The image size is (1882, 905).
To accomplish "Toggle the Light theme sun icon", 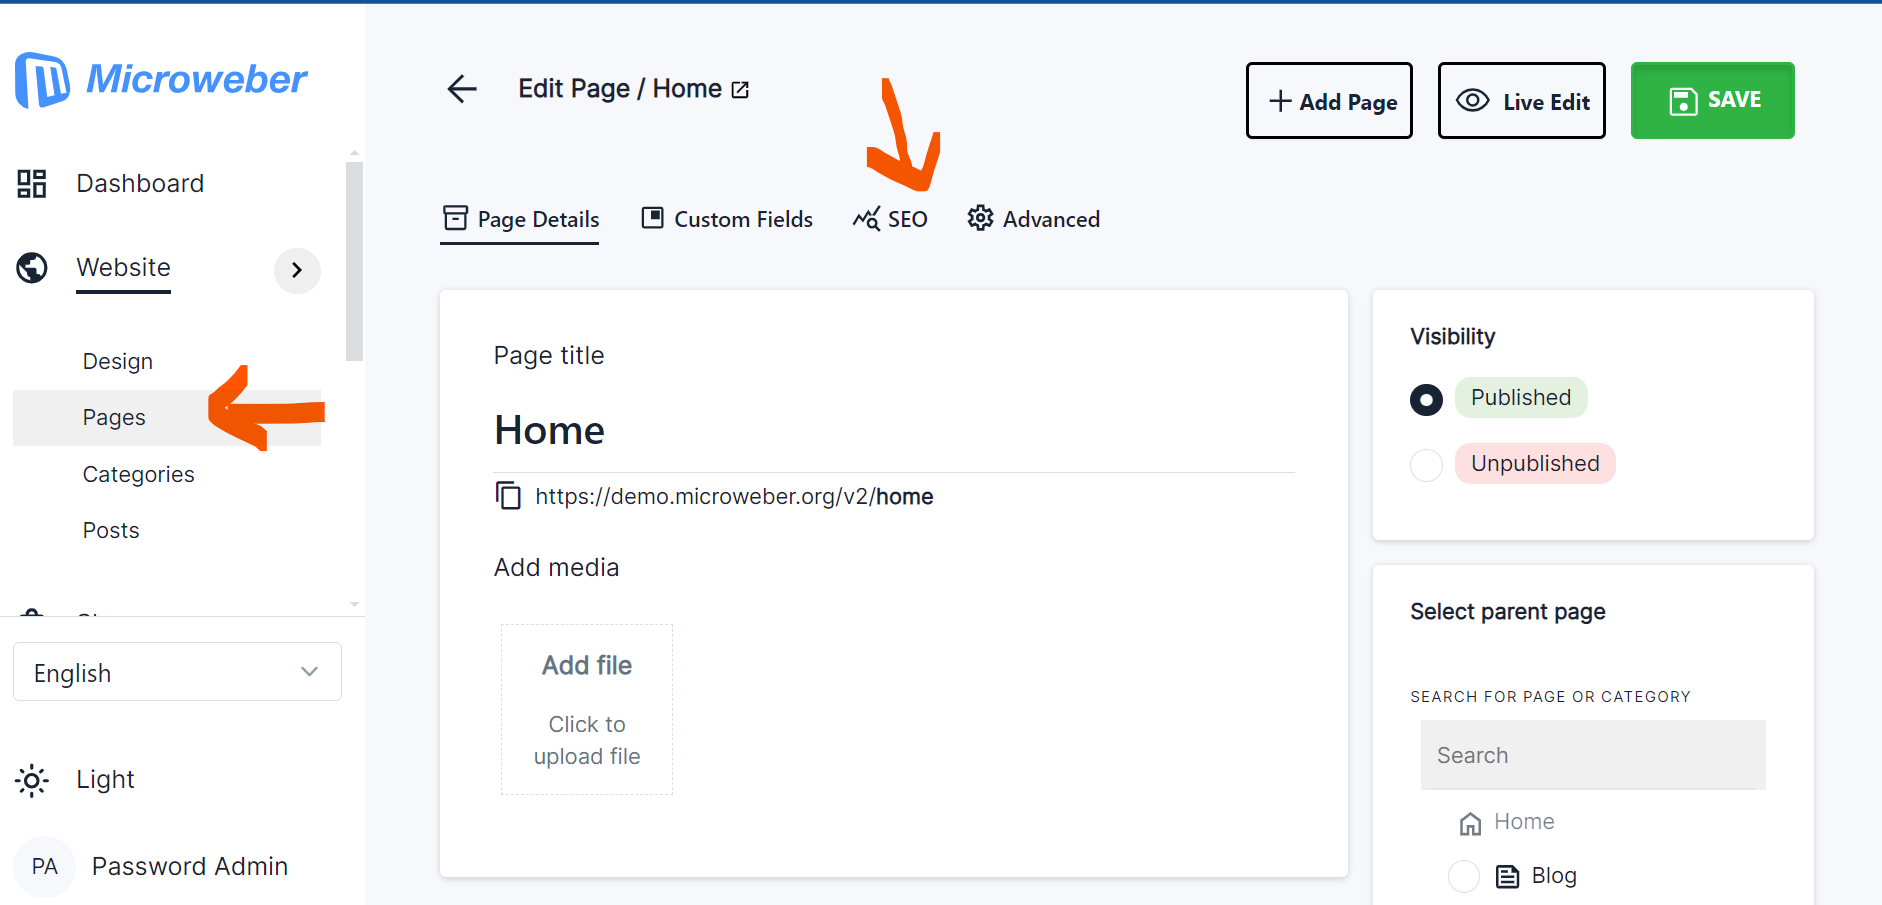I will pos(32,780).
